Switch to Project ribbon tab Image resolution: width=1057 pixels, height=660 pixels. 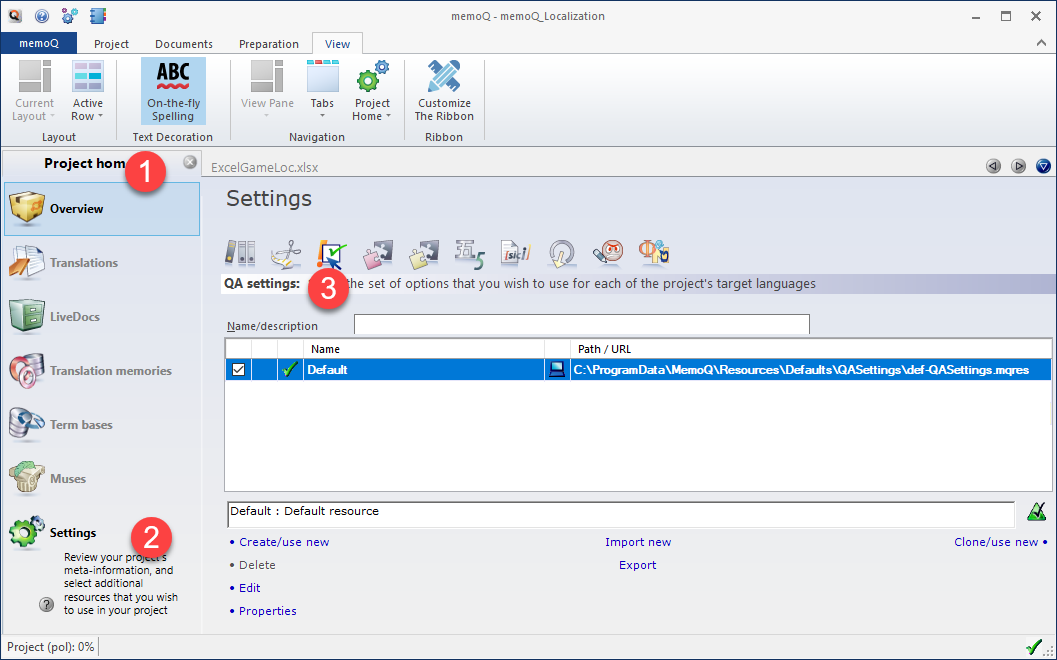click(111, 44)
